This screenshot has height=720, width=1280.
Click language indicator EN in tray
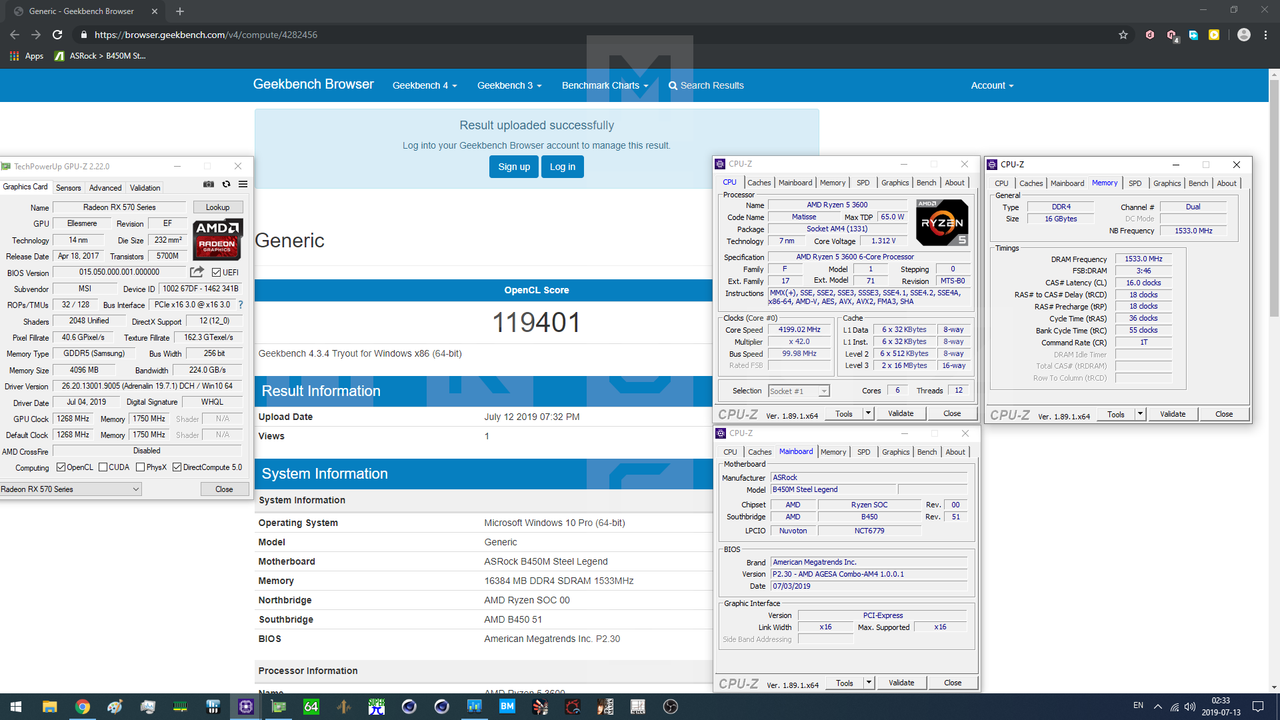pos(1138,706)
